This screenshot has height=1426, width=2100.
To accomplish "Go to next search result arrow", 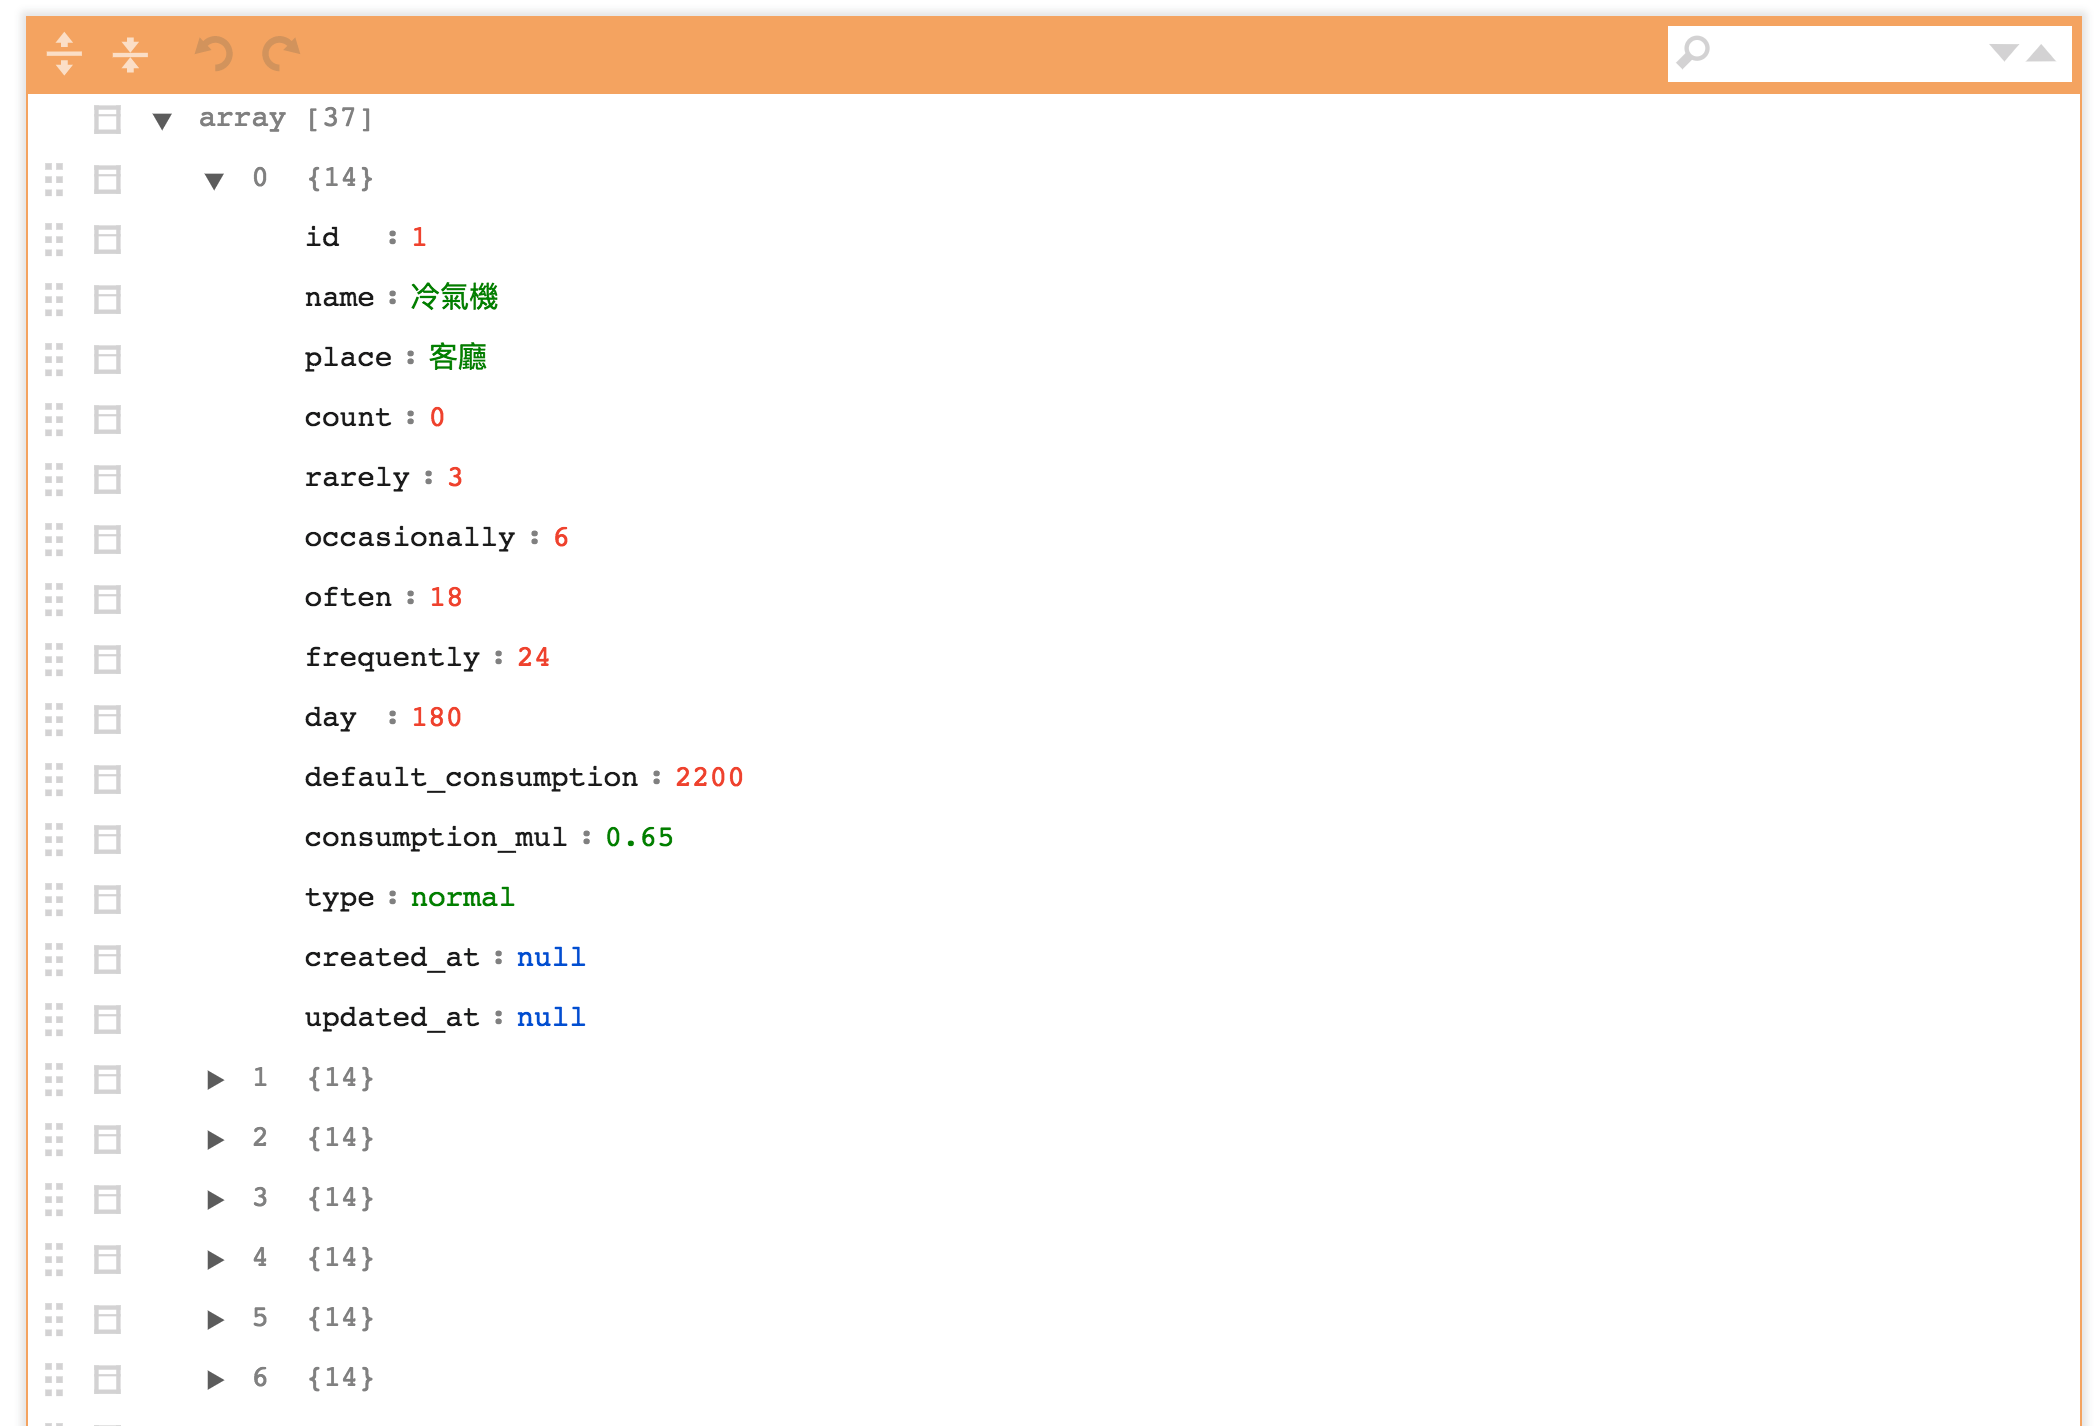I will point(2003,53).
